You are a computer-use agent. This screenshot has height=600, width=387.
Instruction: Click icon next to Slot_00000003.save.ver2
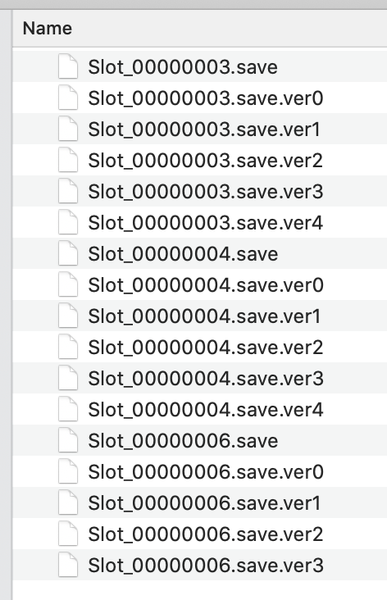click(x=68, y=160)
